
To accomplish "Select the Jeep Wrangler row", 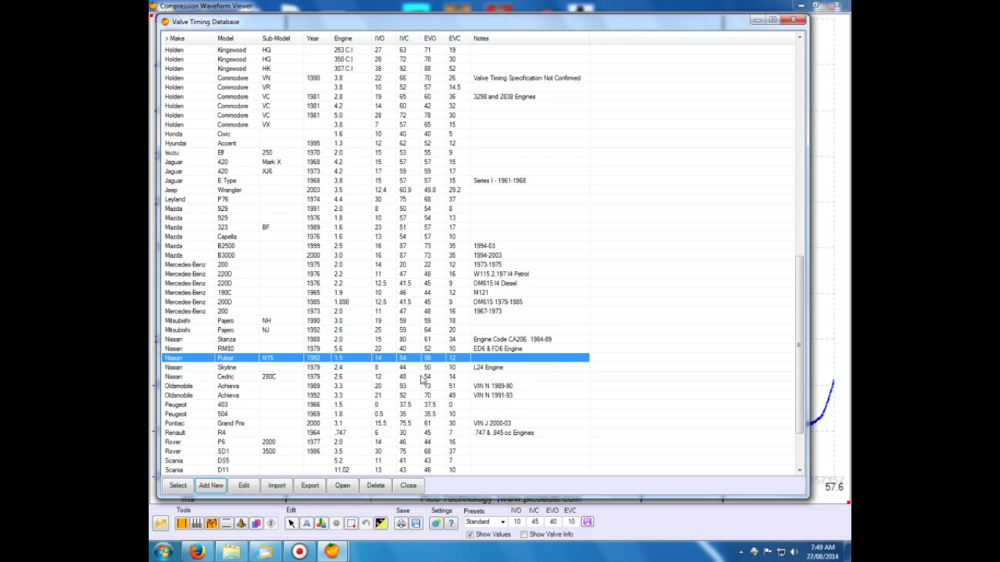I will [x=376, y=190].
